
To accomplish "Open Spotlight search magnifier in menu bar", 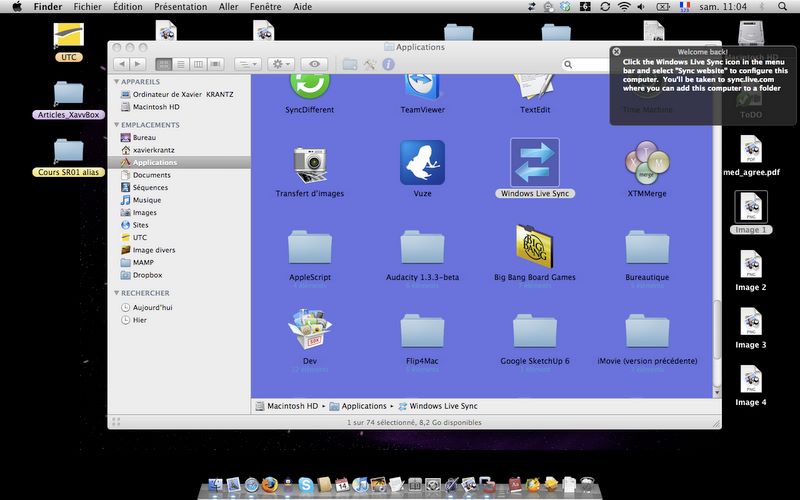I will (782, 7).
